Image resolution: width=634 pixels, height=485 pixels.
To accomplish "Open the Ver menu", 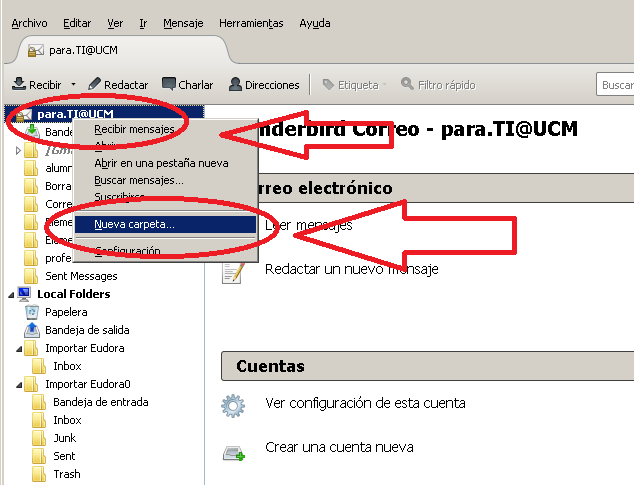I will [x=115, y=23].
